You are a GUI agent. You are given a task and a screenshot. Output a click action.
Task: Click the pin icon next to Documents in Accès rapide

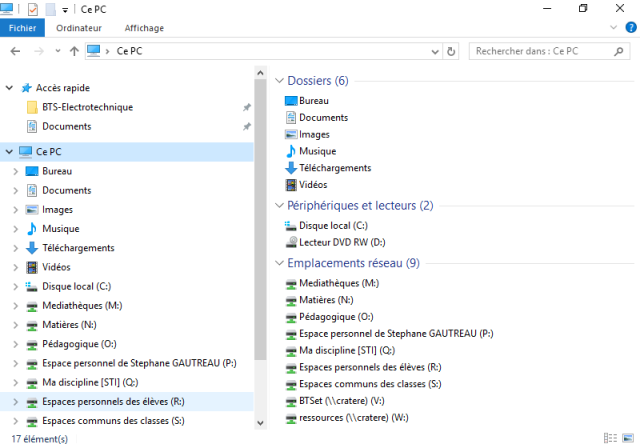tap(247, 126)
